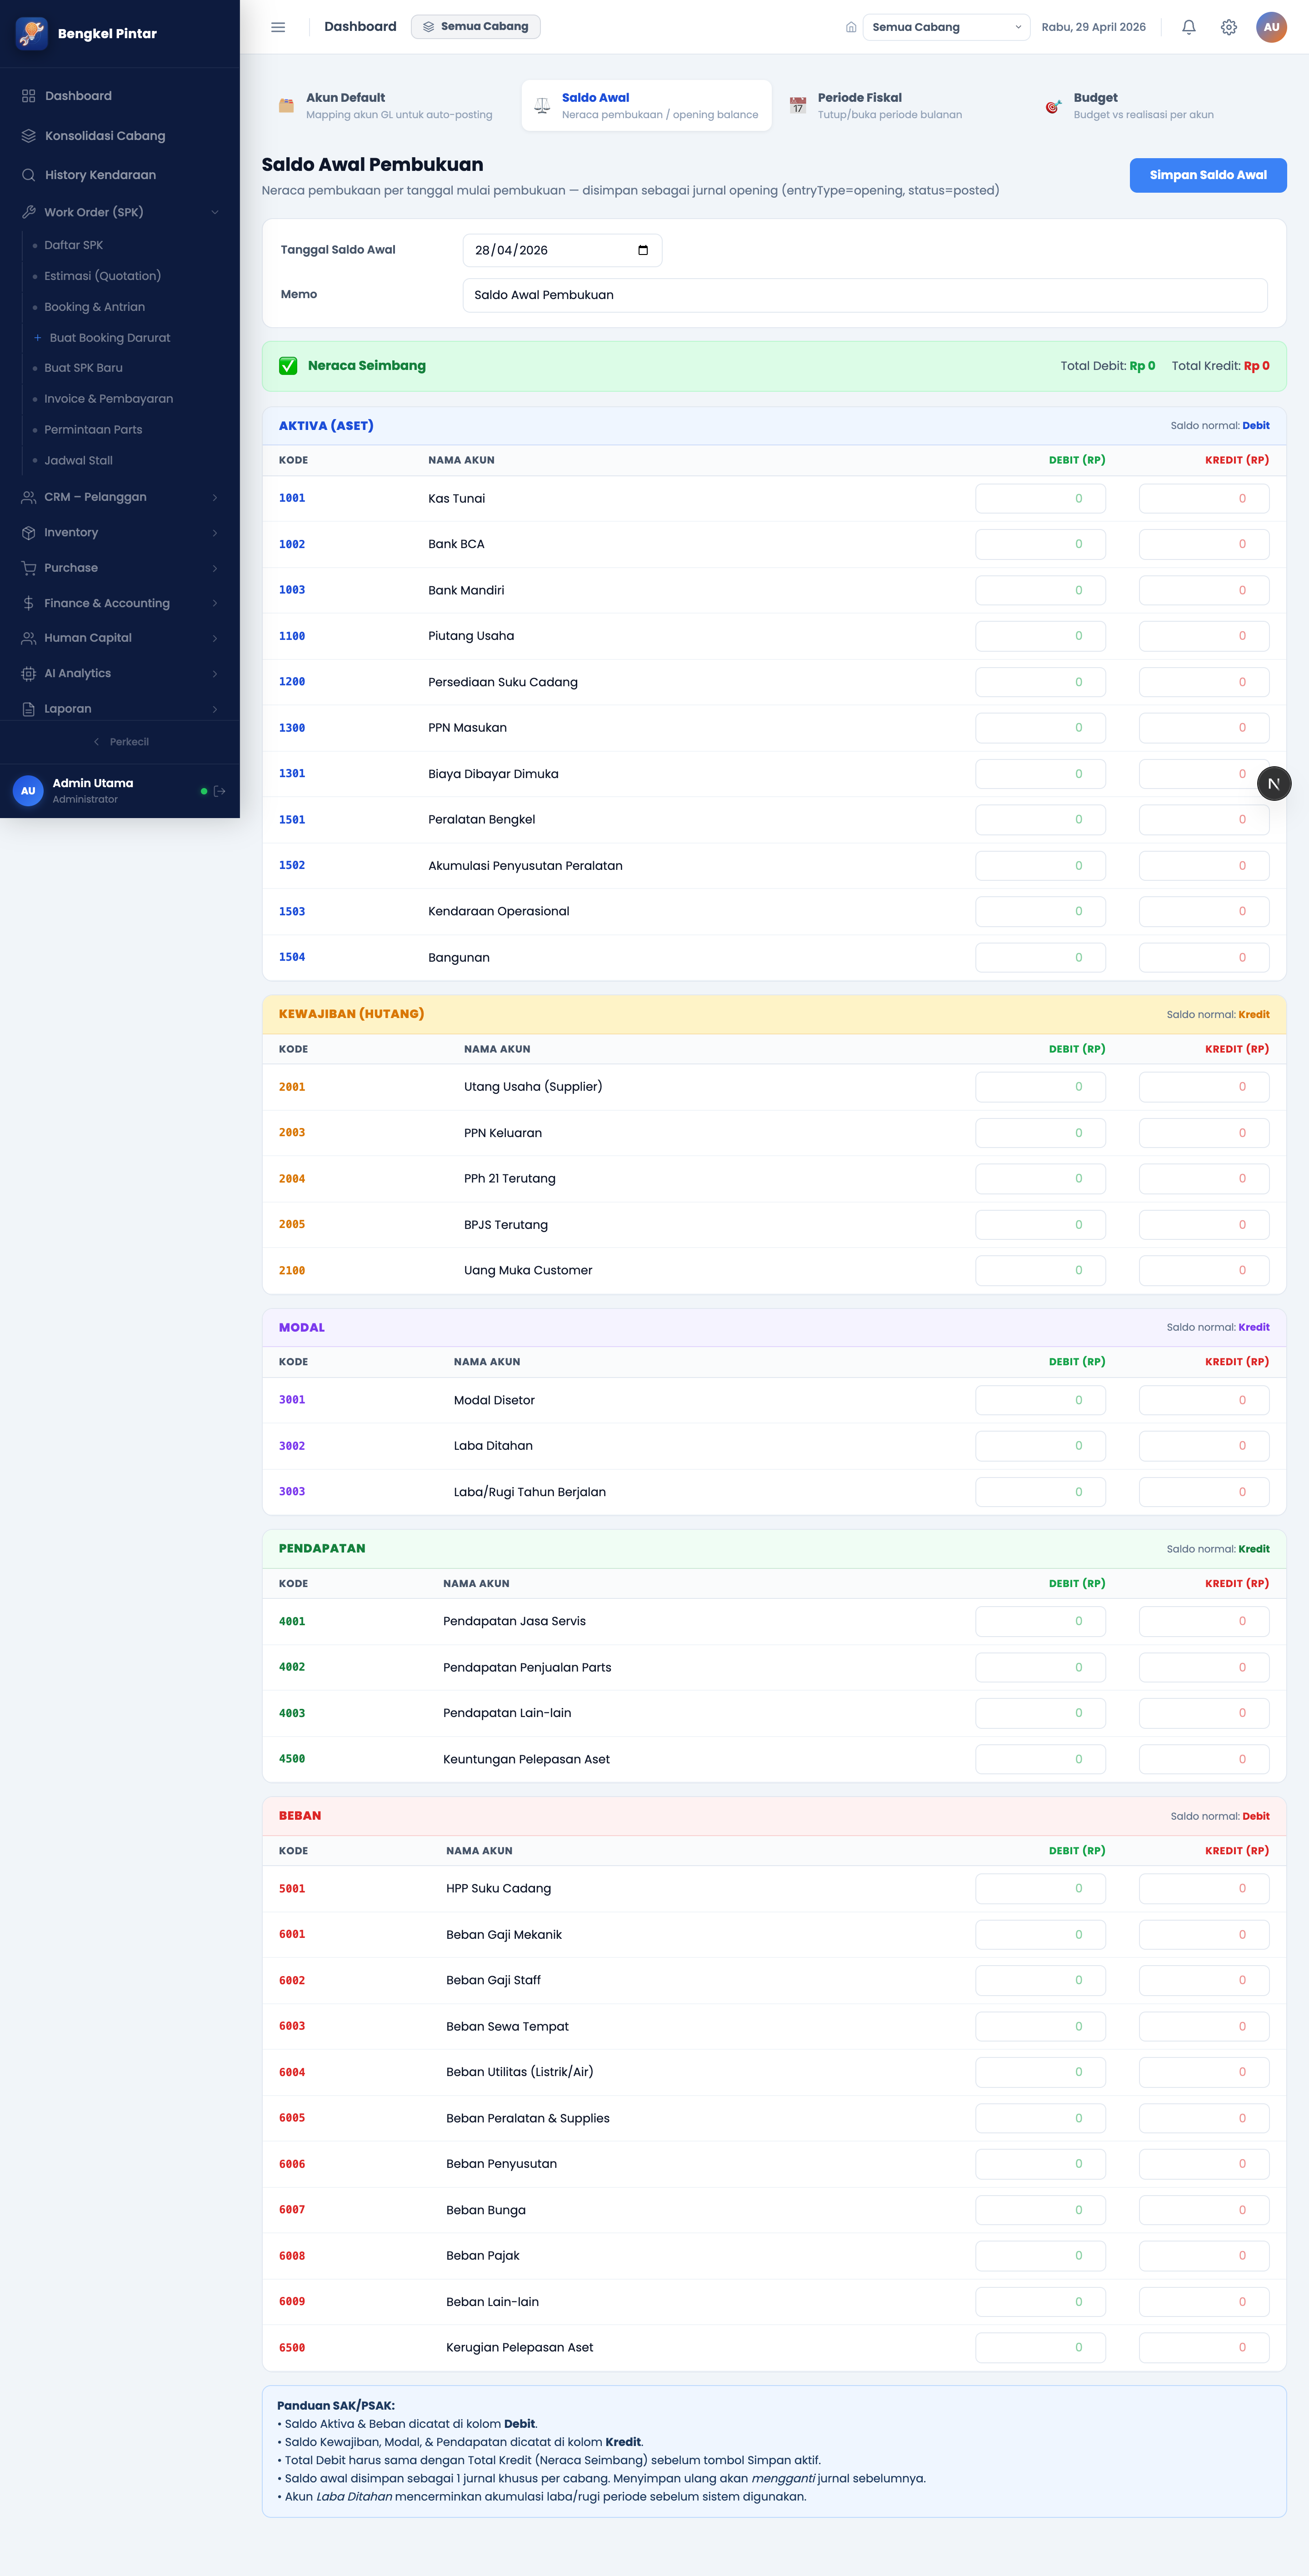Viewport: 1309px width, 2576px height.
Task: Click the Memo input field
Action: point(864,295)
